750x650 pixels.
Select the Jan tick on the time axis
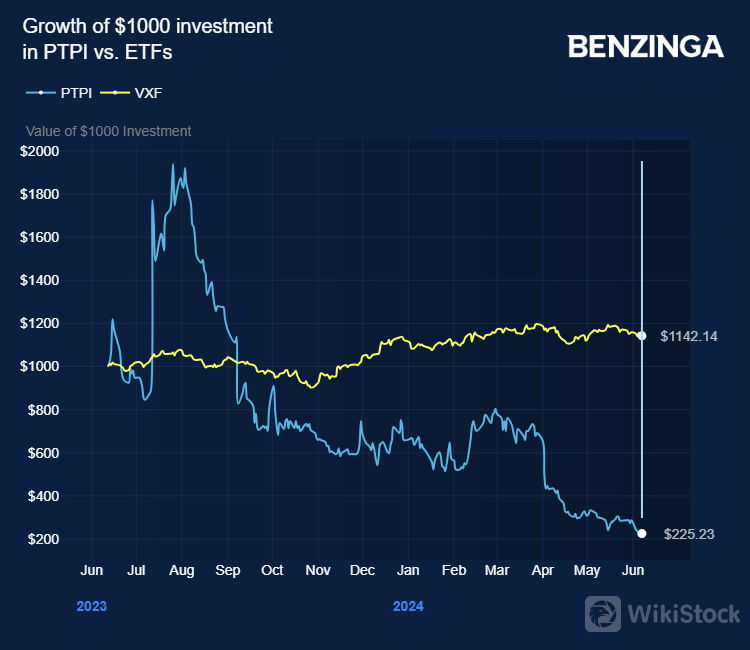[408, 571]
